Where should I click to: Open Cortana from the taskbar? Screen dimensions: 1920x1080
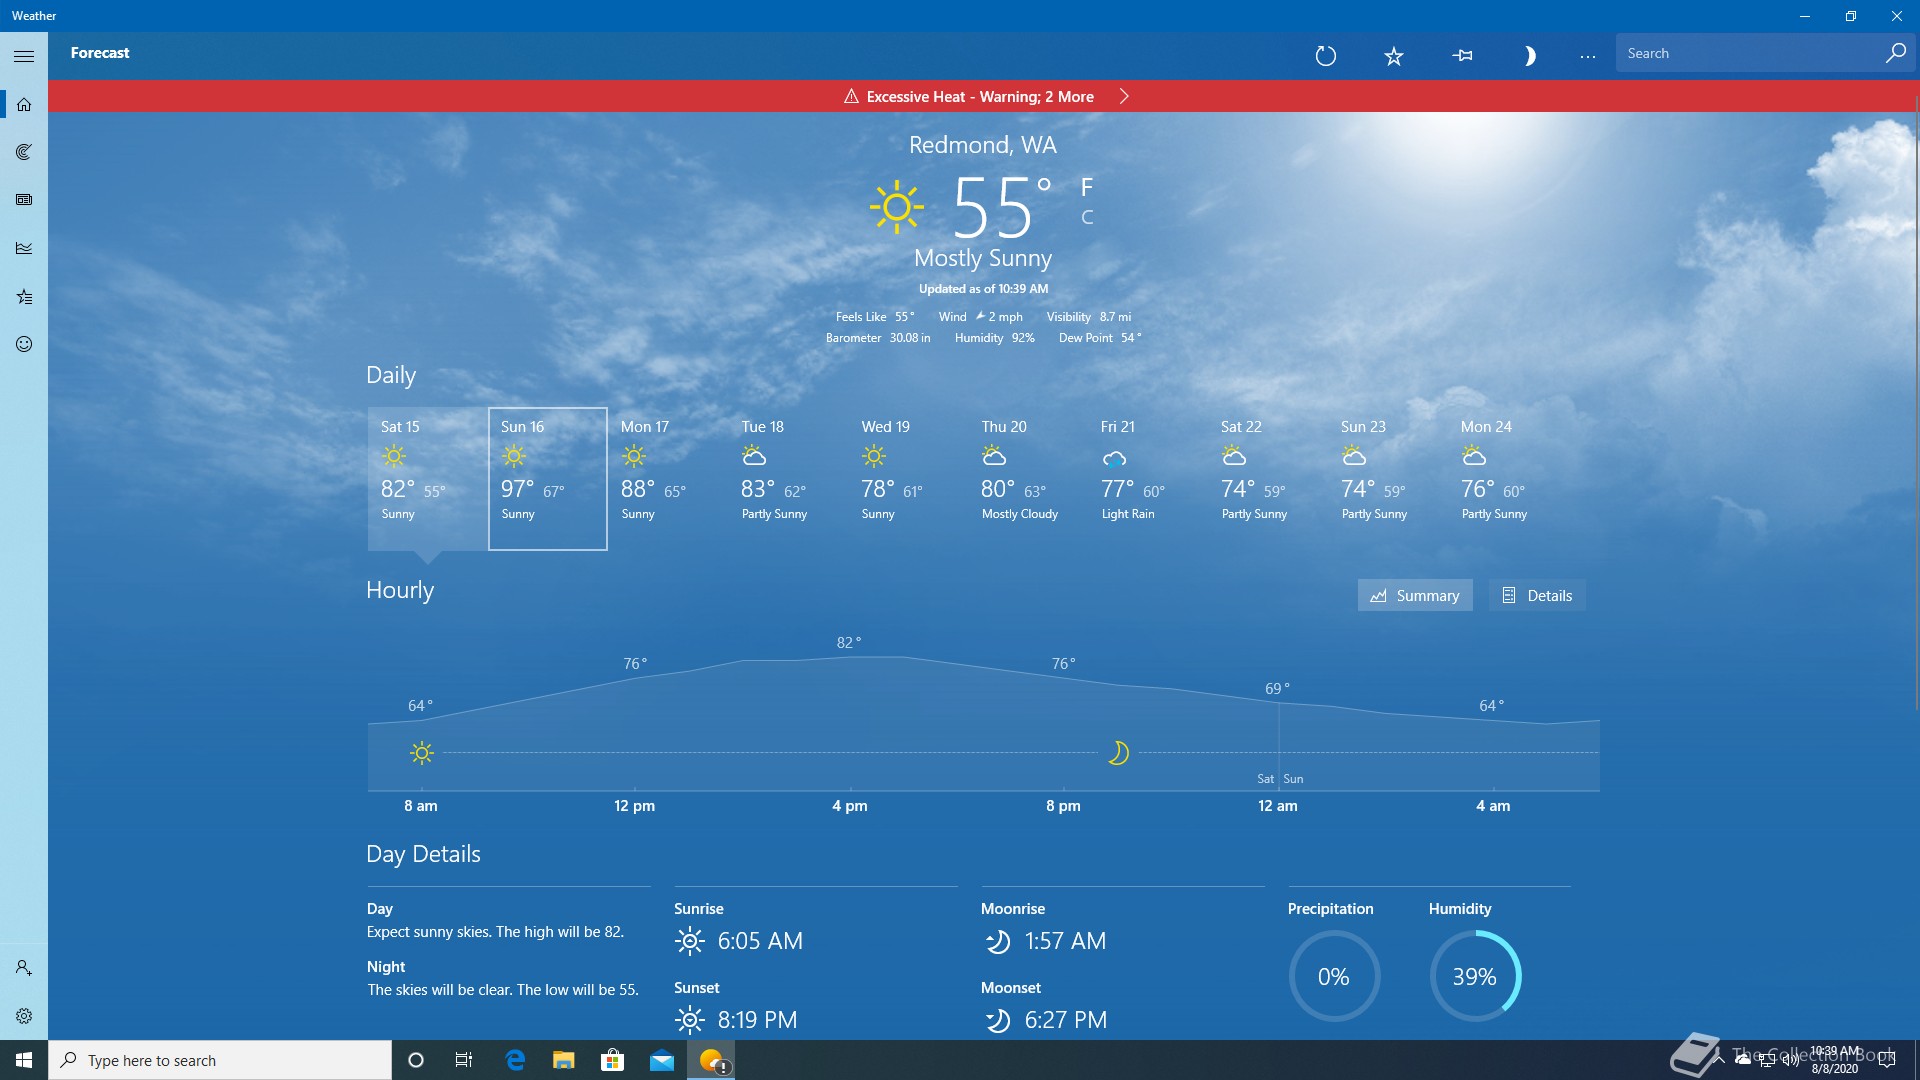tap(416, 1060)
